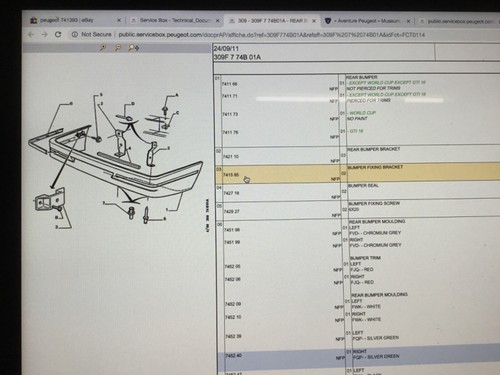Click the green WORLD CUP condition text

362,113
